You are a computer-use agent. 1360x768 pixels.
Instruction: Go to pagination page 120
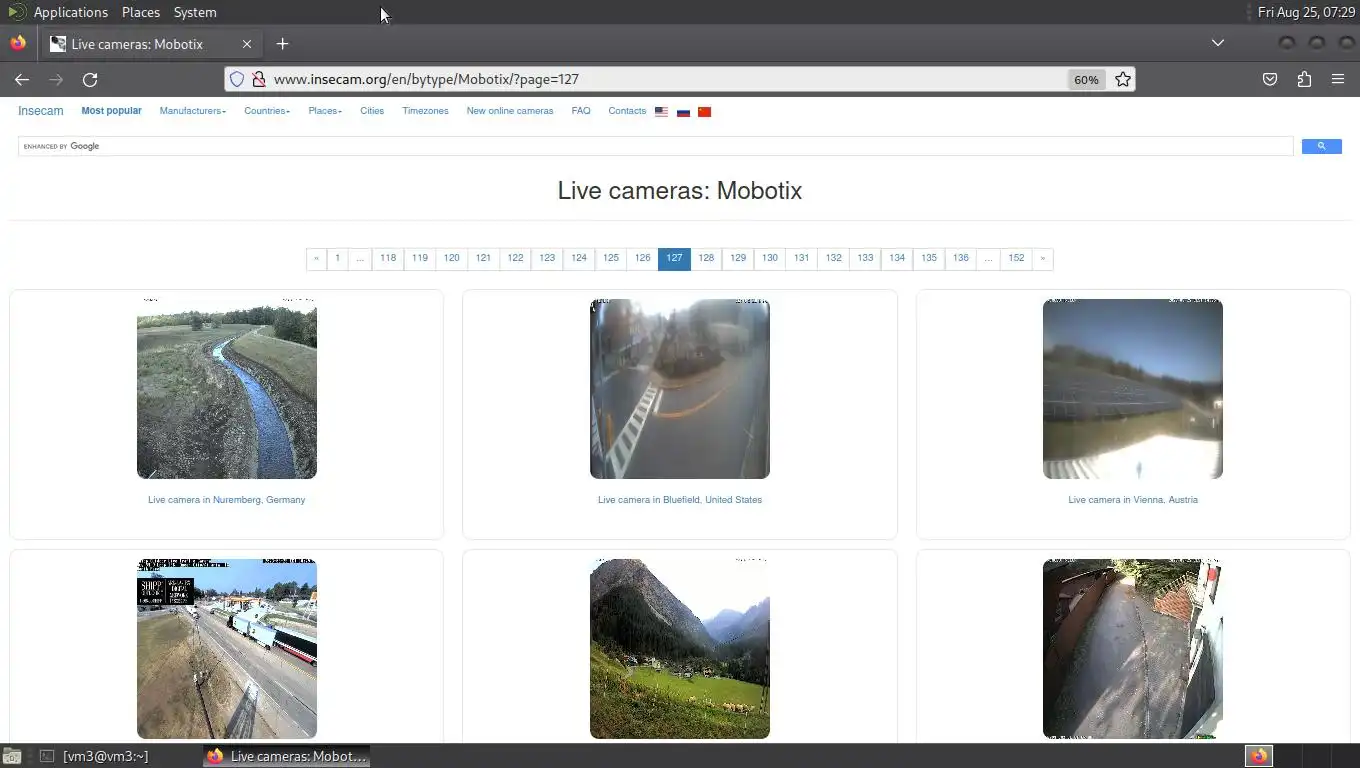click(x=452, y=258)
